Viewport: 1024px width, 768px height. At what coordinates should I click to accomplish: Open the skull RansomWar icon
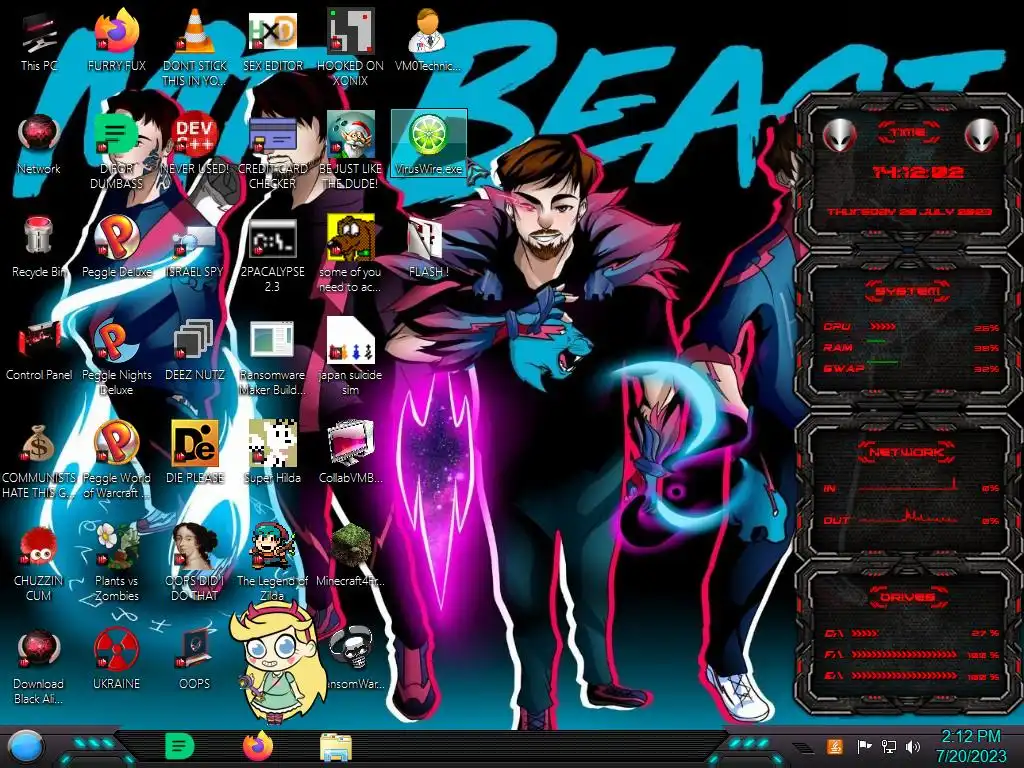pos(351,650)
